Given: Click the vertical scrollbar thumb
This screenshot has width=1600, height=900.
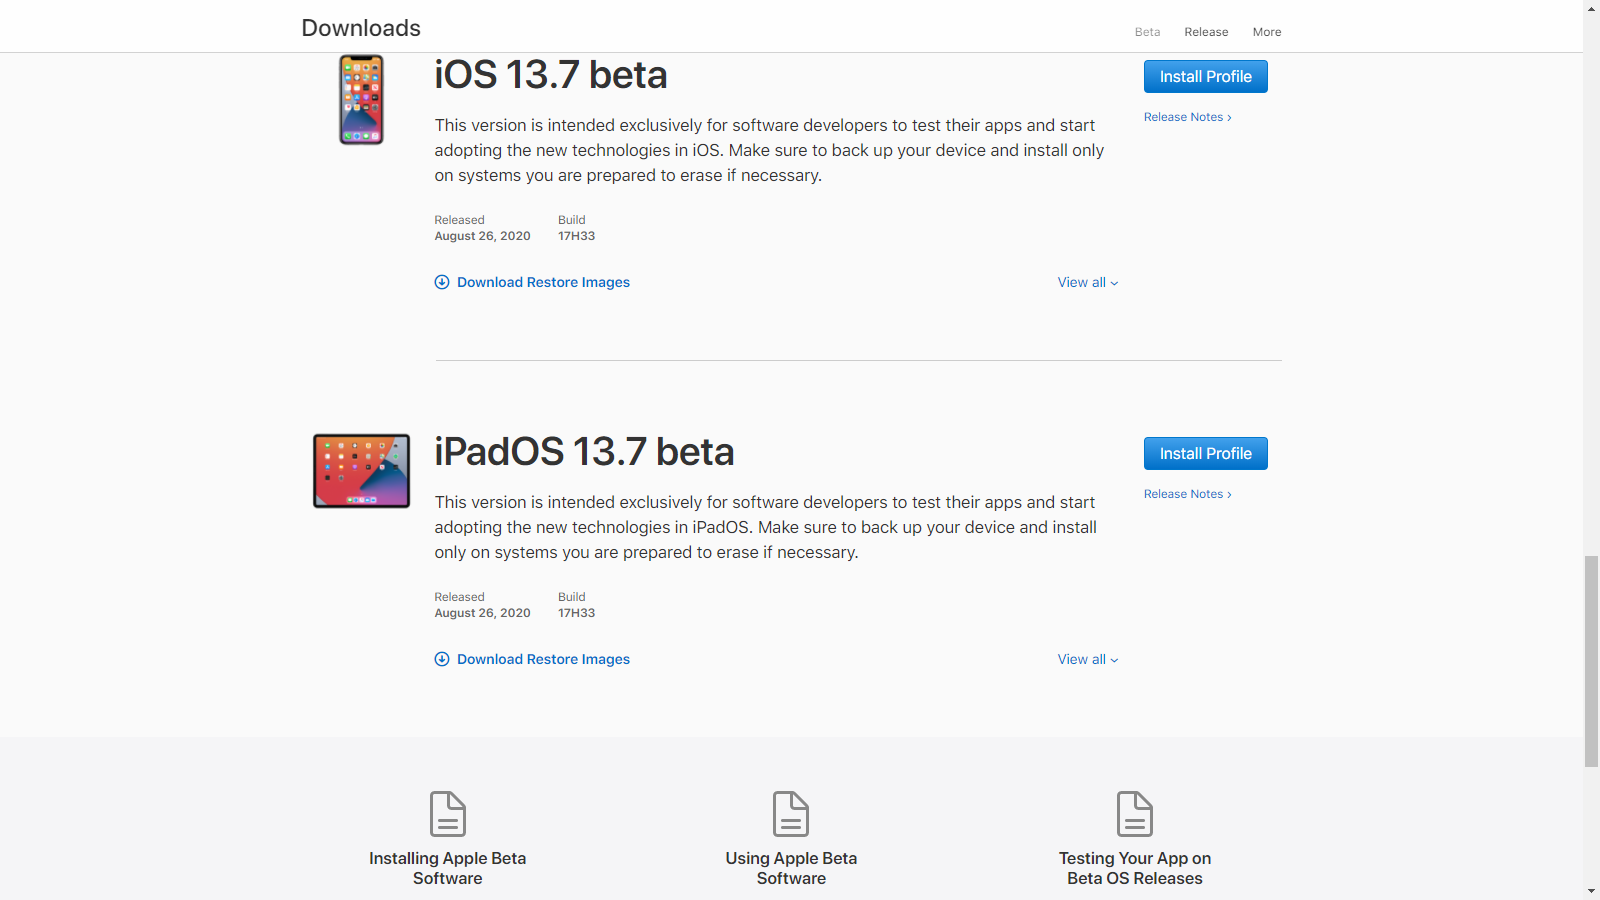Looking at the screenshot, I should 1591,661.
